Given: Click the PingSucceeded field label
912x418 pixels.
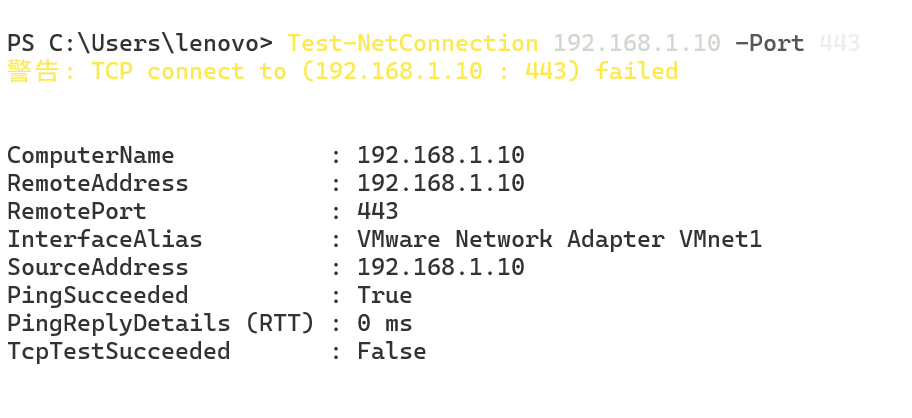Looking at the screenshot, I should tap(97, 296).
